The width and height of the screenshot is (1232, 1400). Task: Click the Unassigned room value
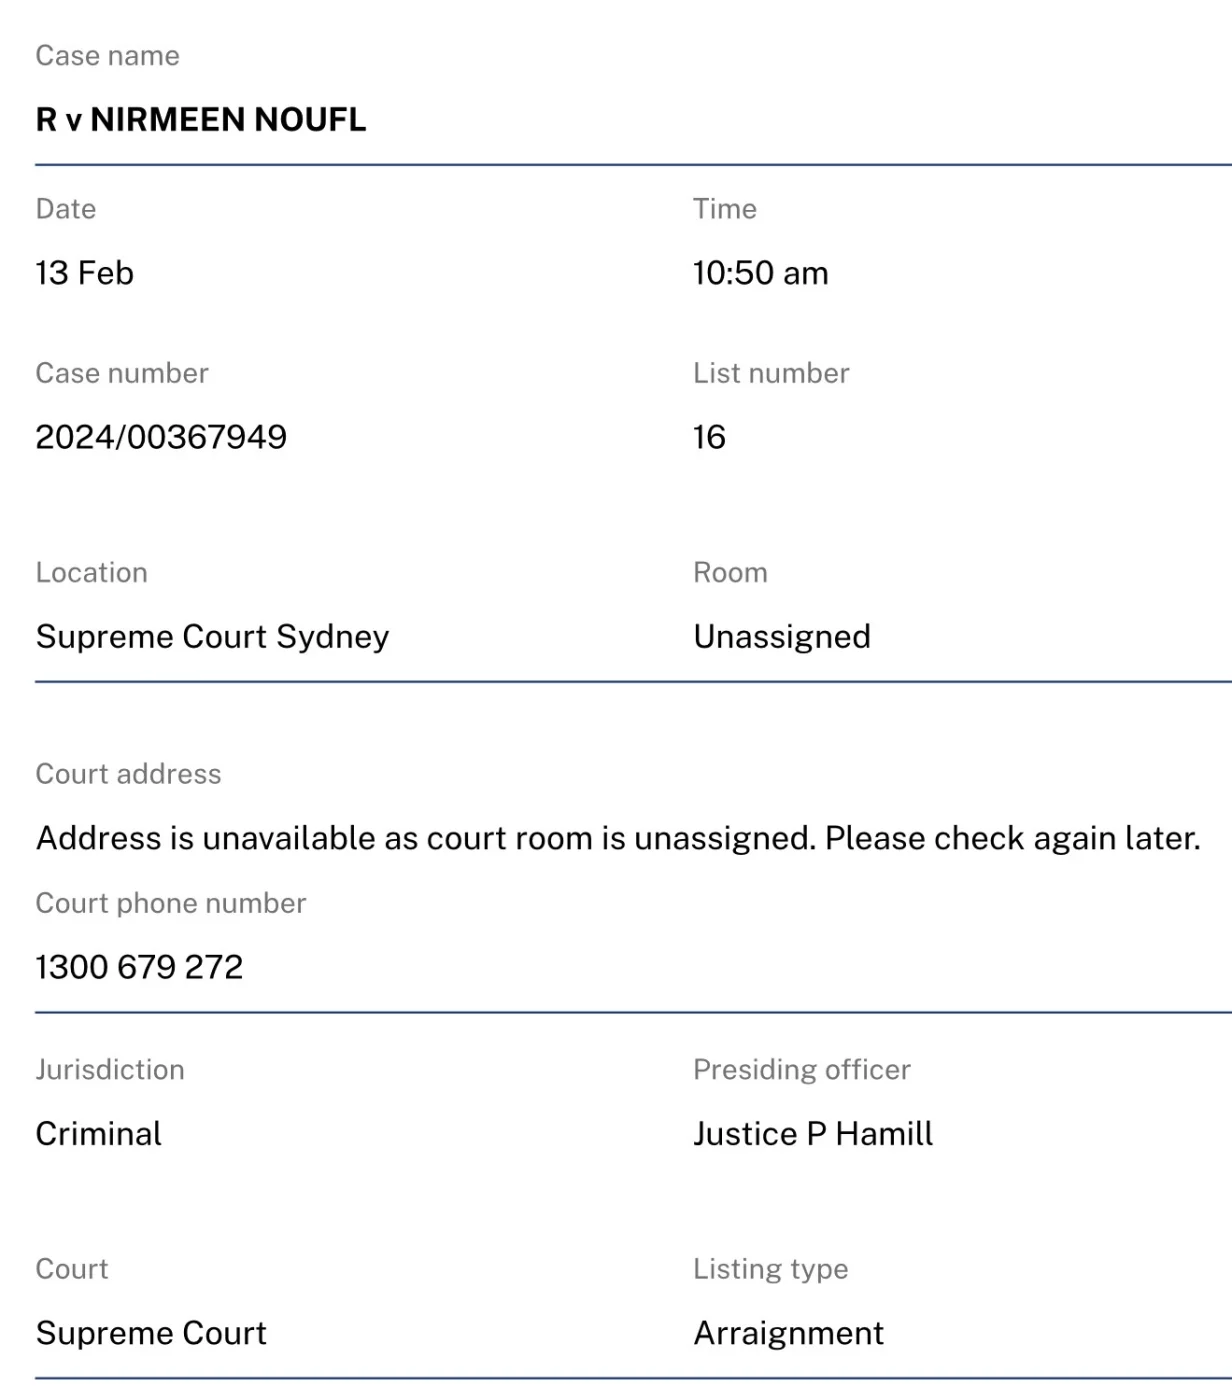tap(782, 637)
